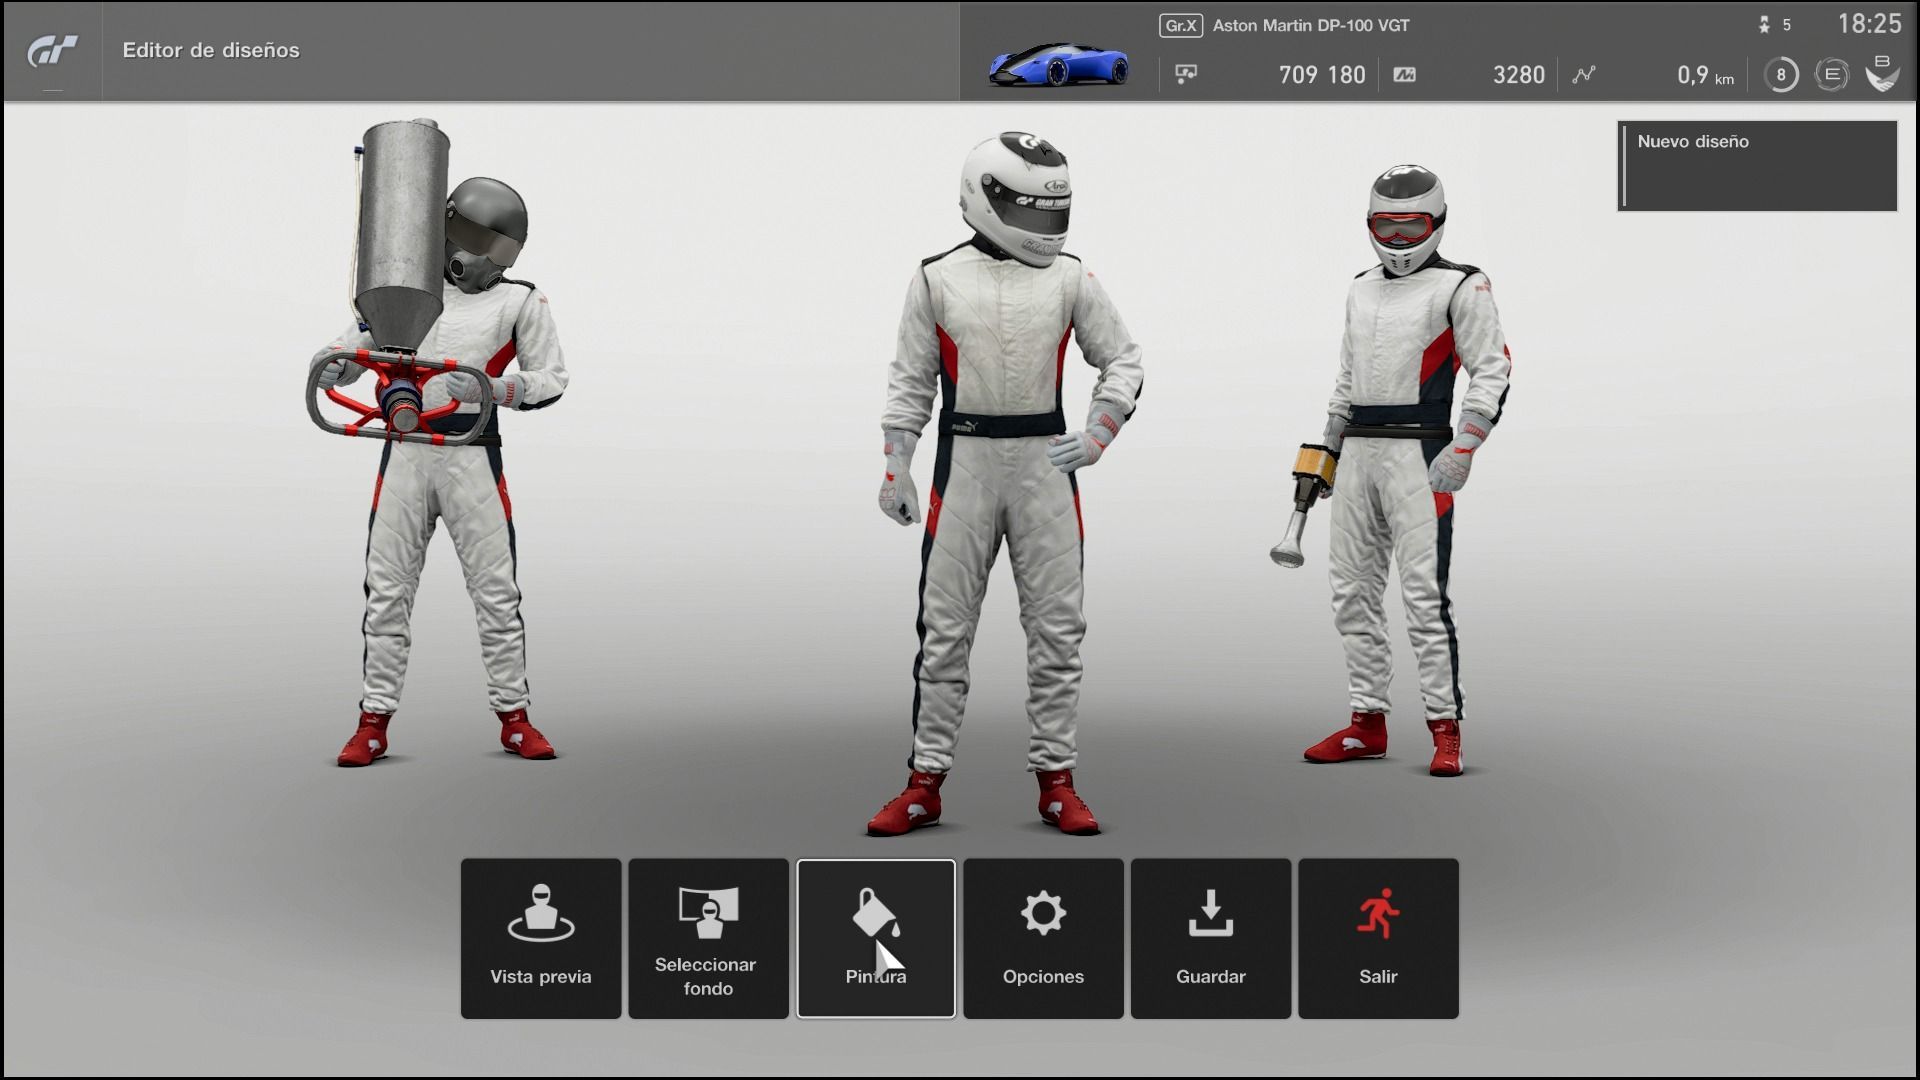
Task: Open Vista previa preview mode
Action: click(541, 938)
